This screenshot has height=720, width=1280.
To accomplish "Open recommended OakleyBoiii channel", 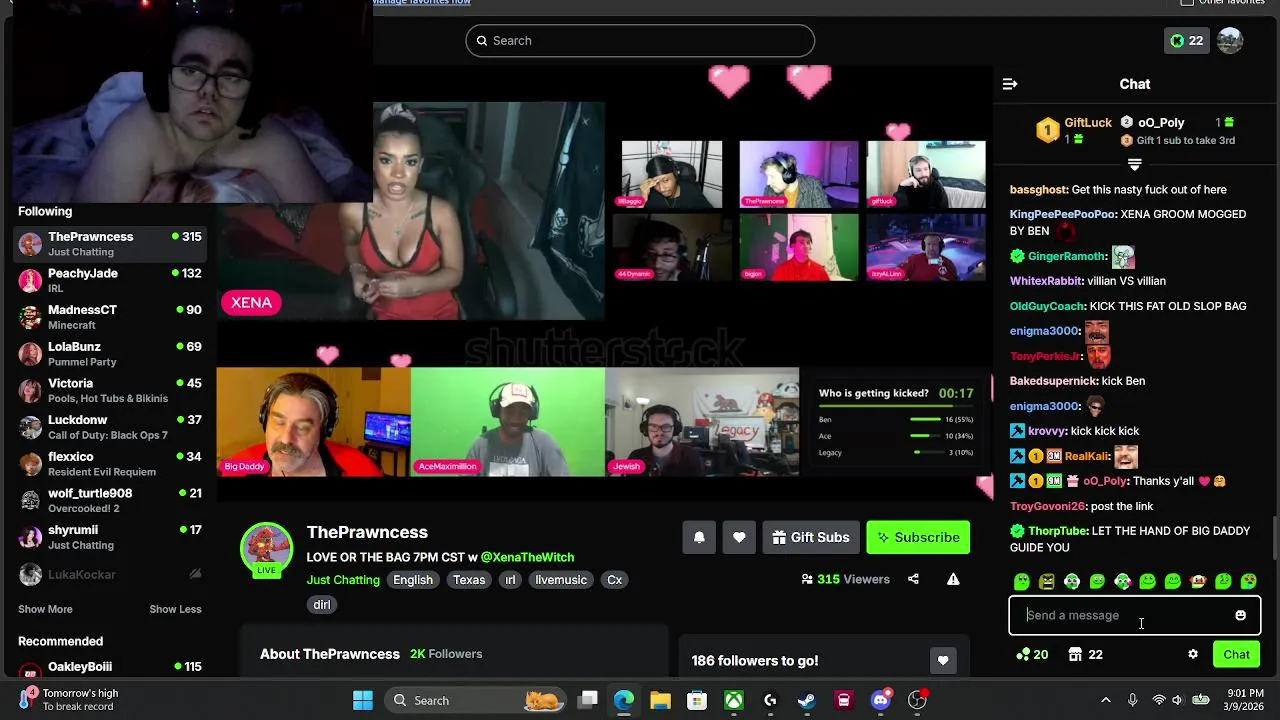I will [x=110, y=668].
